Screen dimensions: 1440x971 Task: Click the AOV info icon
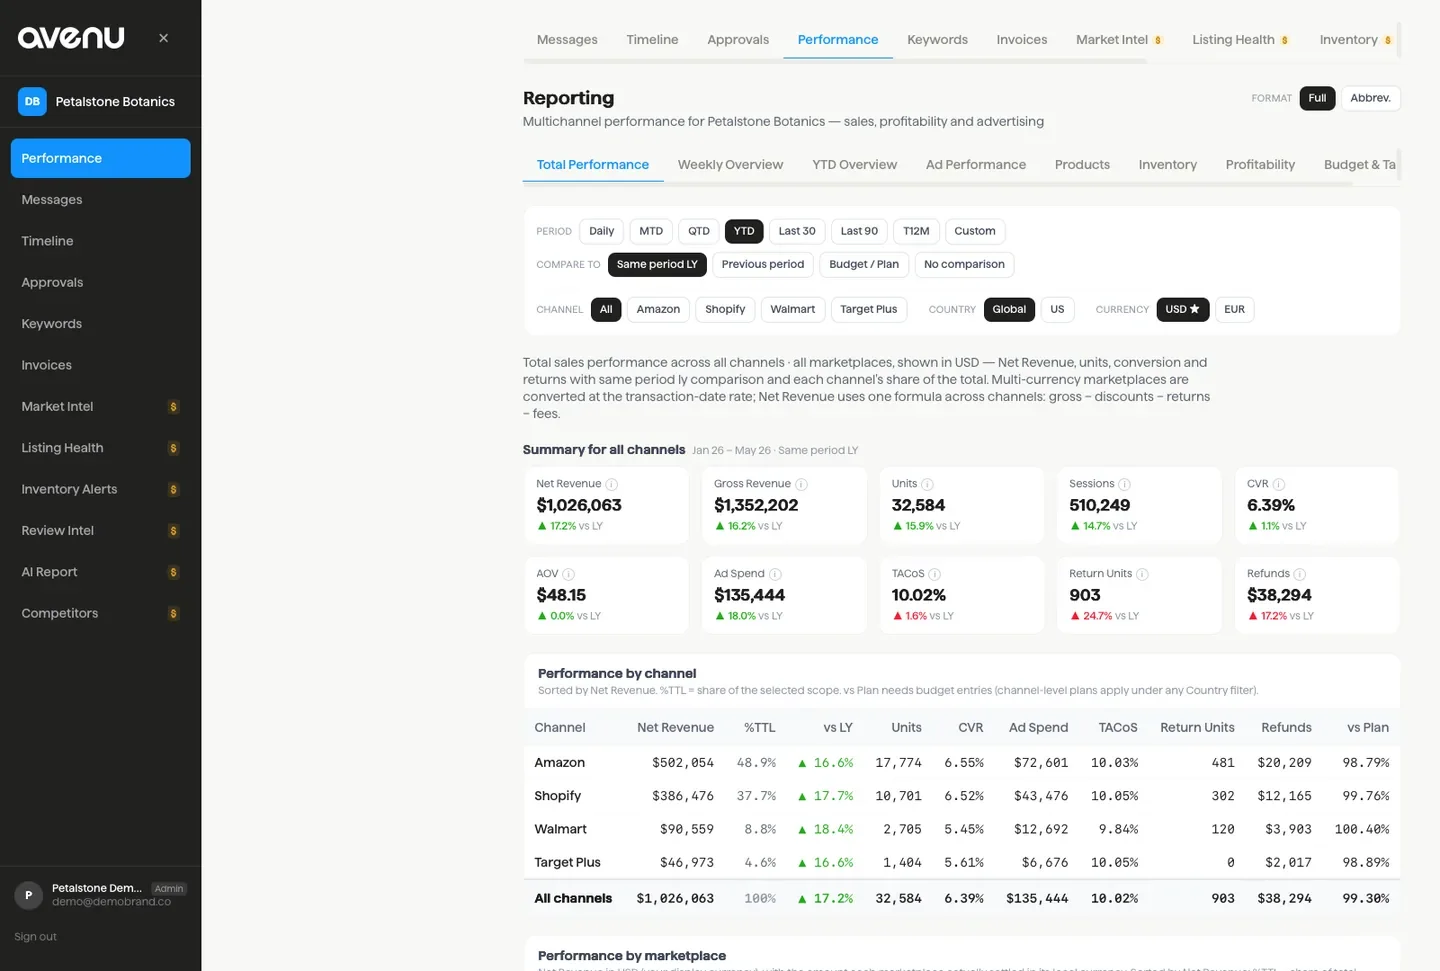pos(568,574)
